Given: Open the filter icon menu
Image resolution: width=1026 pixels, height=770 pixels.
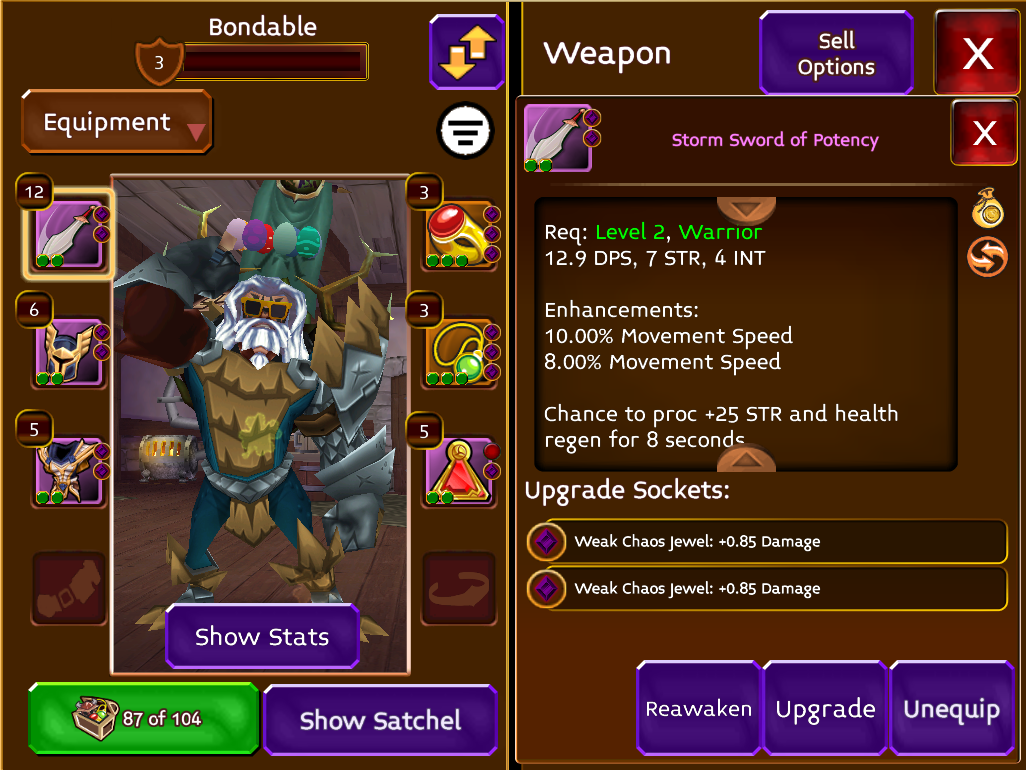Looking at the screenshot, I should coord(465,131).
